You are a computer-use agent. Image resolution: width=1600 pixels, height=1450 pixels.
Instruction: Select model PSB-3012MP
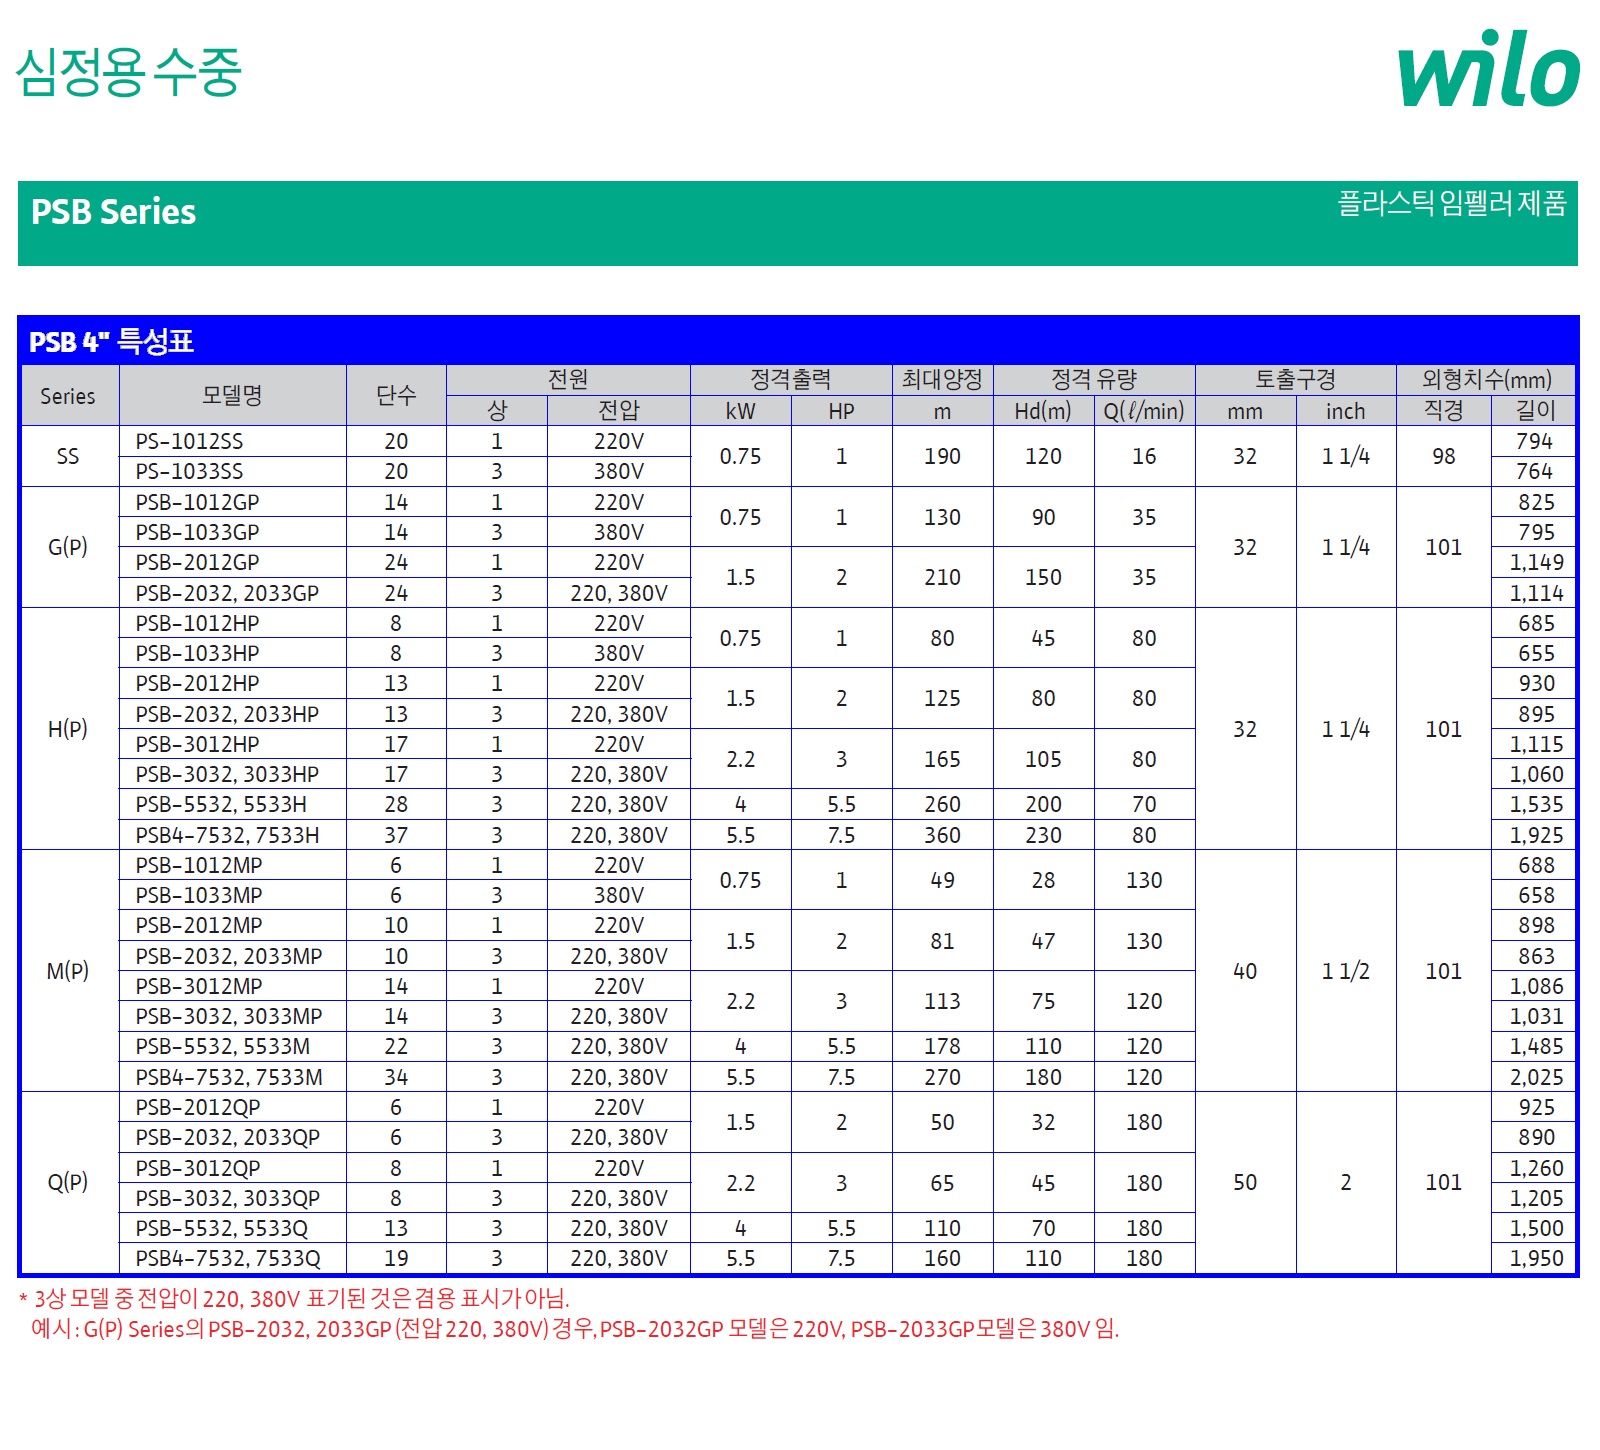[199, 986]
